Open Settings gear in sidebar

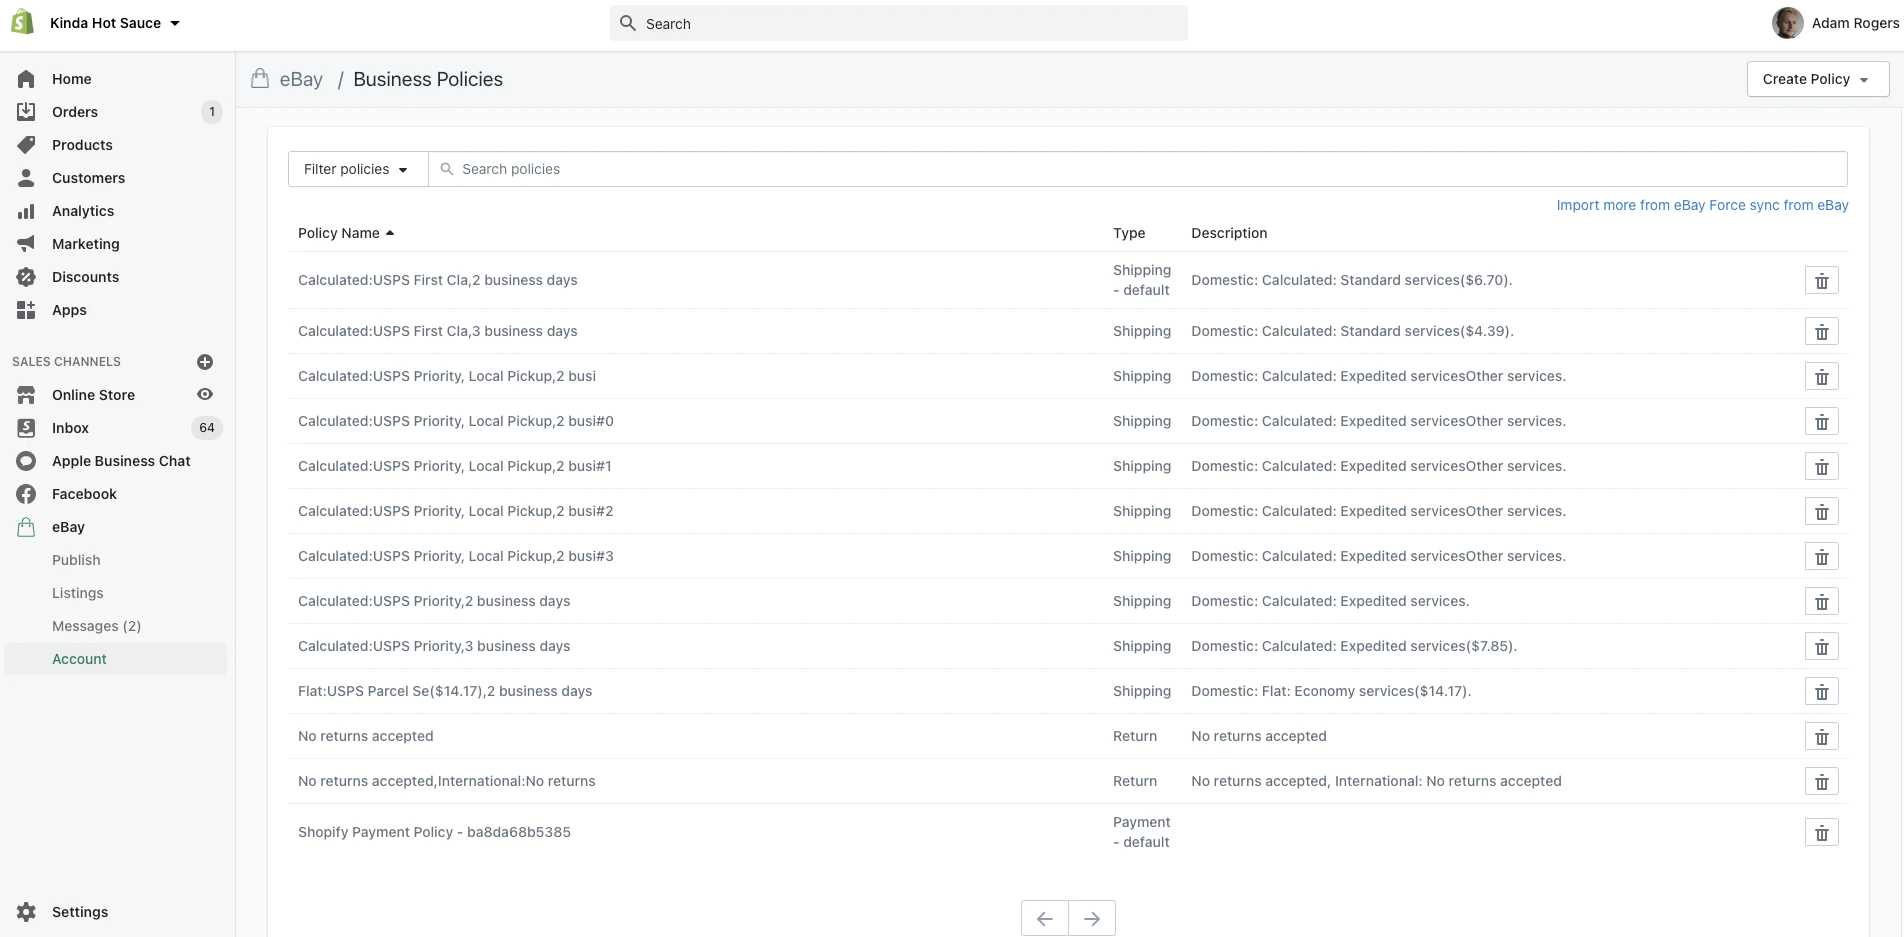(27, 912)
